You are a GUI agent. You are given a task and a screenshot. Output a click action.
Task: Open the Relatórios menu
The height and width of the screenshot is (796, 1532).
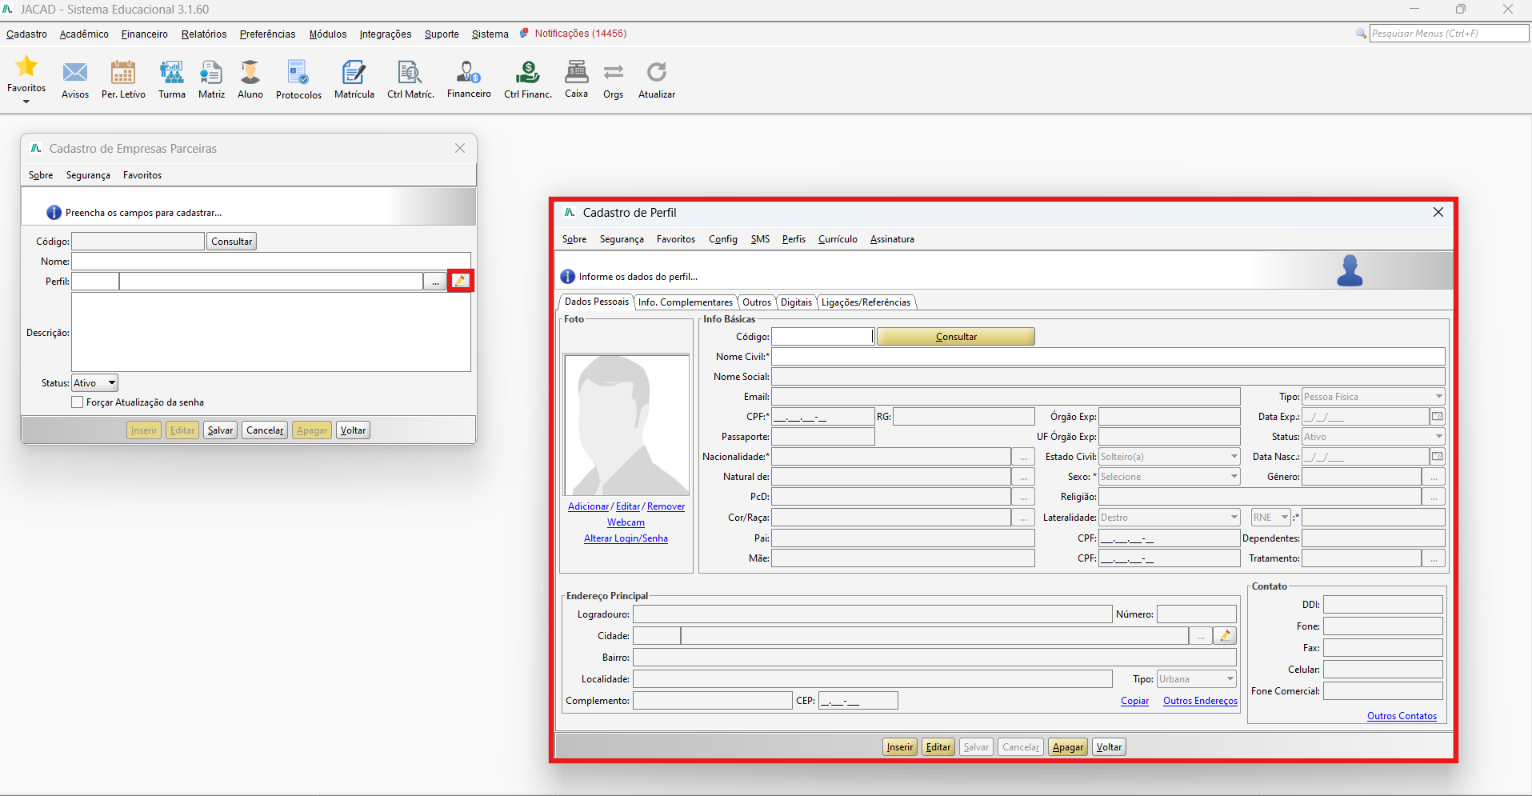click(204, 34)
